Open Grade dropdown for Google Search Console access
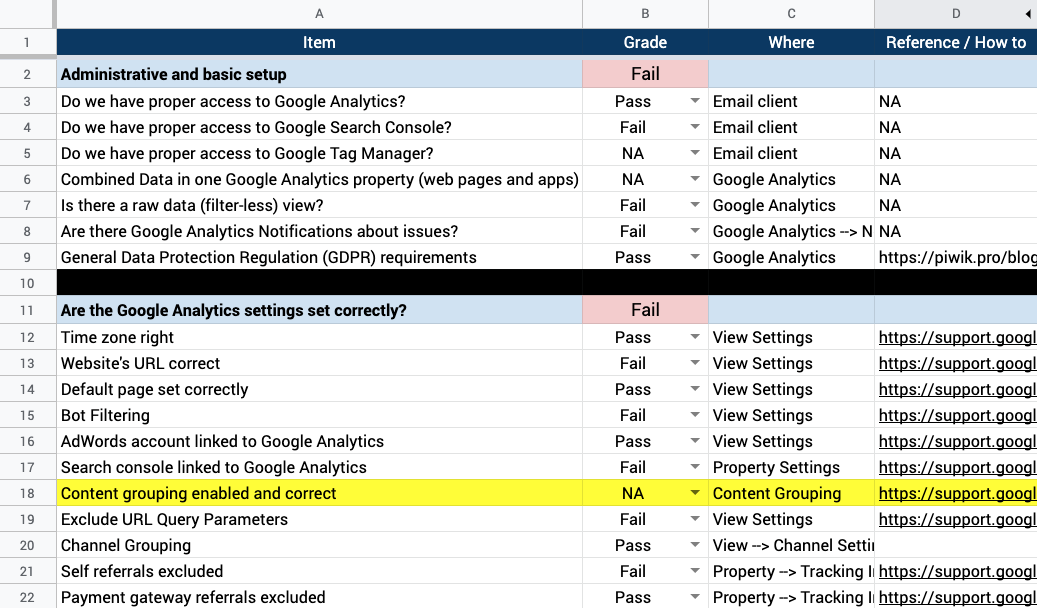 pyautogui.click(x=694, y=127)
